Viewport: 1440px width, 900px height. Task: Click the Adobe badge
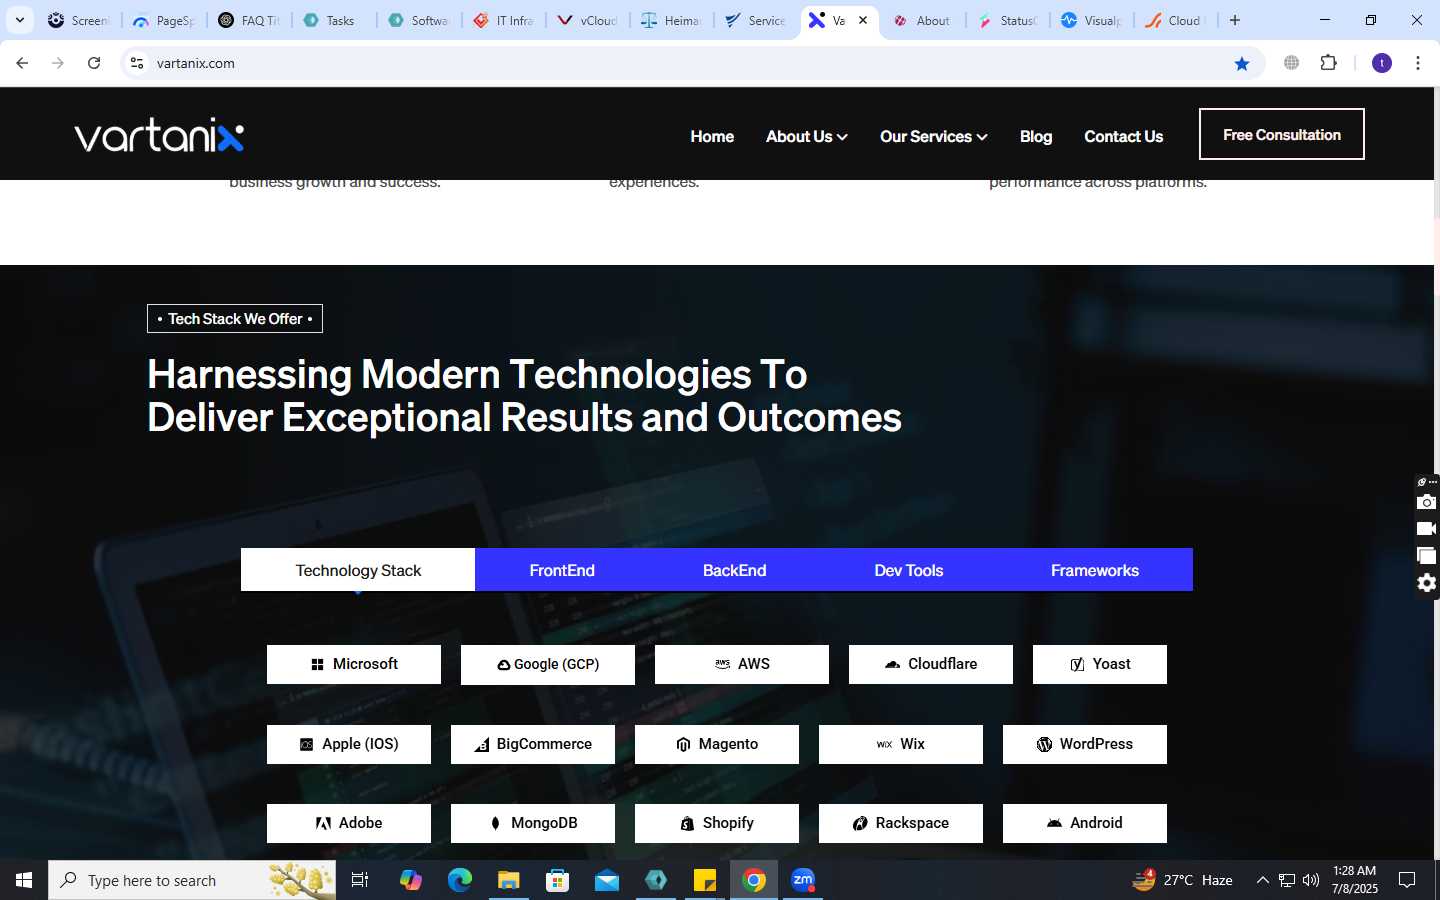(349, 823)
